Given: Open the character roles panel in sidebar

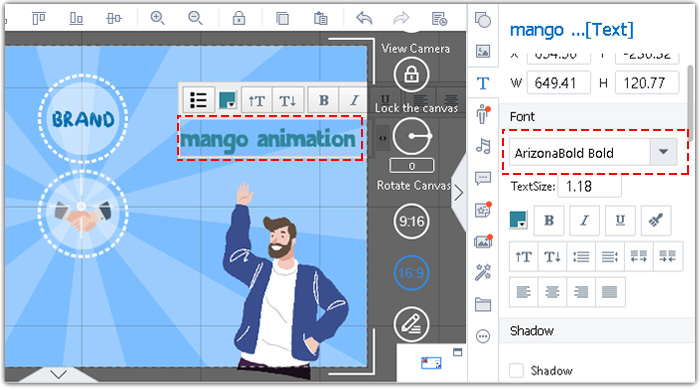Looking at the screenshot, I should (x=483, y=114).
